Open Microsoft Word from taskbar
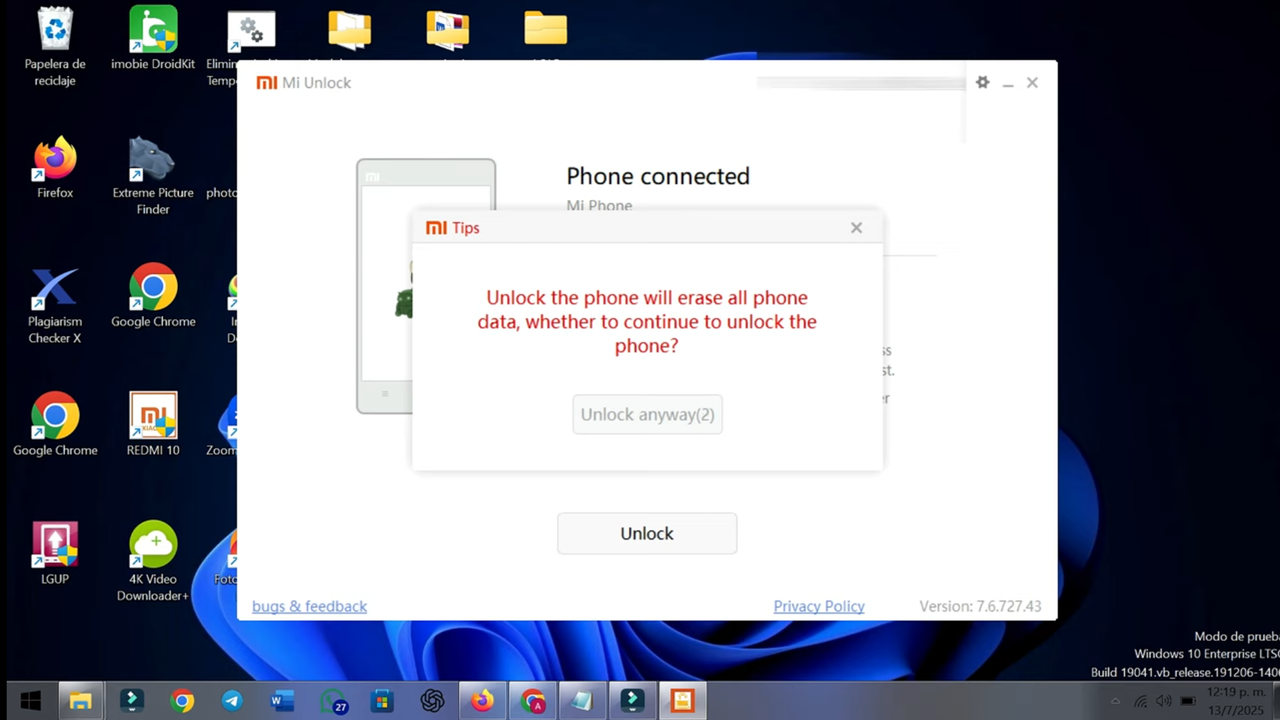This screenshot has height=720, width=1280. point(282,701)
